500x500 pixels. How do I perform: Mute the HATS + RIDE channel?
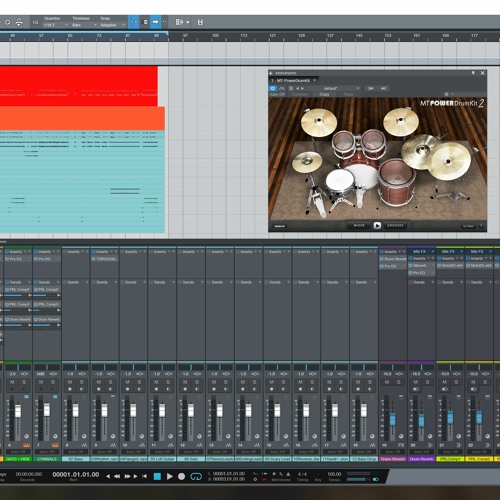point(12,382)
